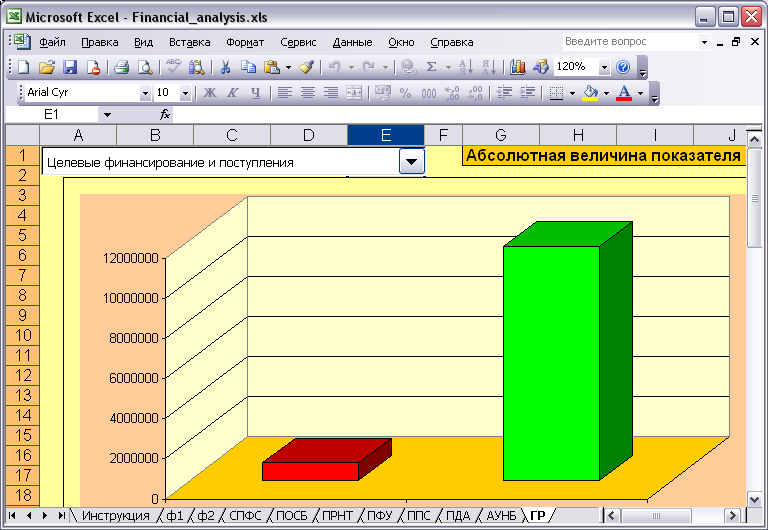Viewport: 768px width, 530px height.
Task: Open the Print icon in toolbar
Action: point(121,67)
